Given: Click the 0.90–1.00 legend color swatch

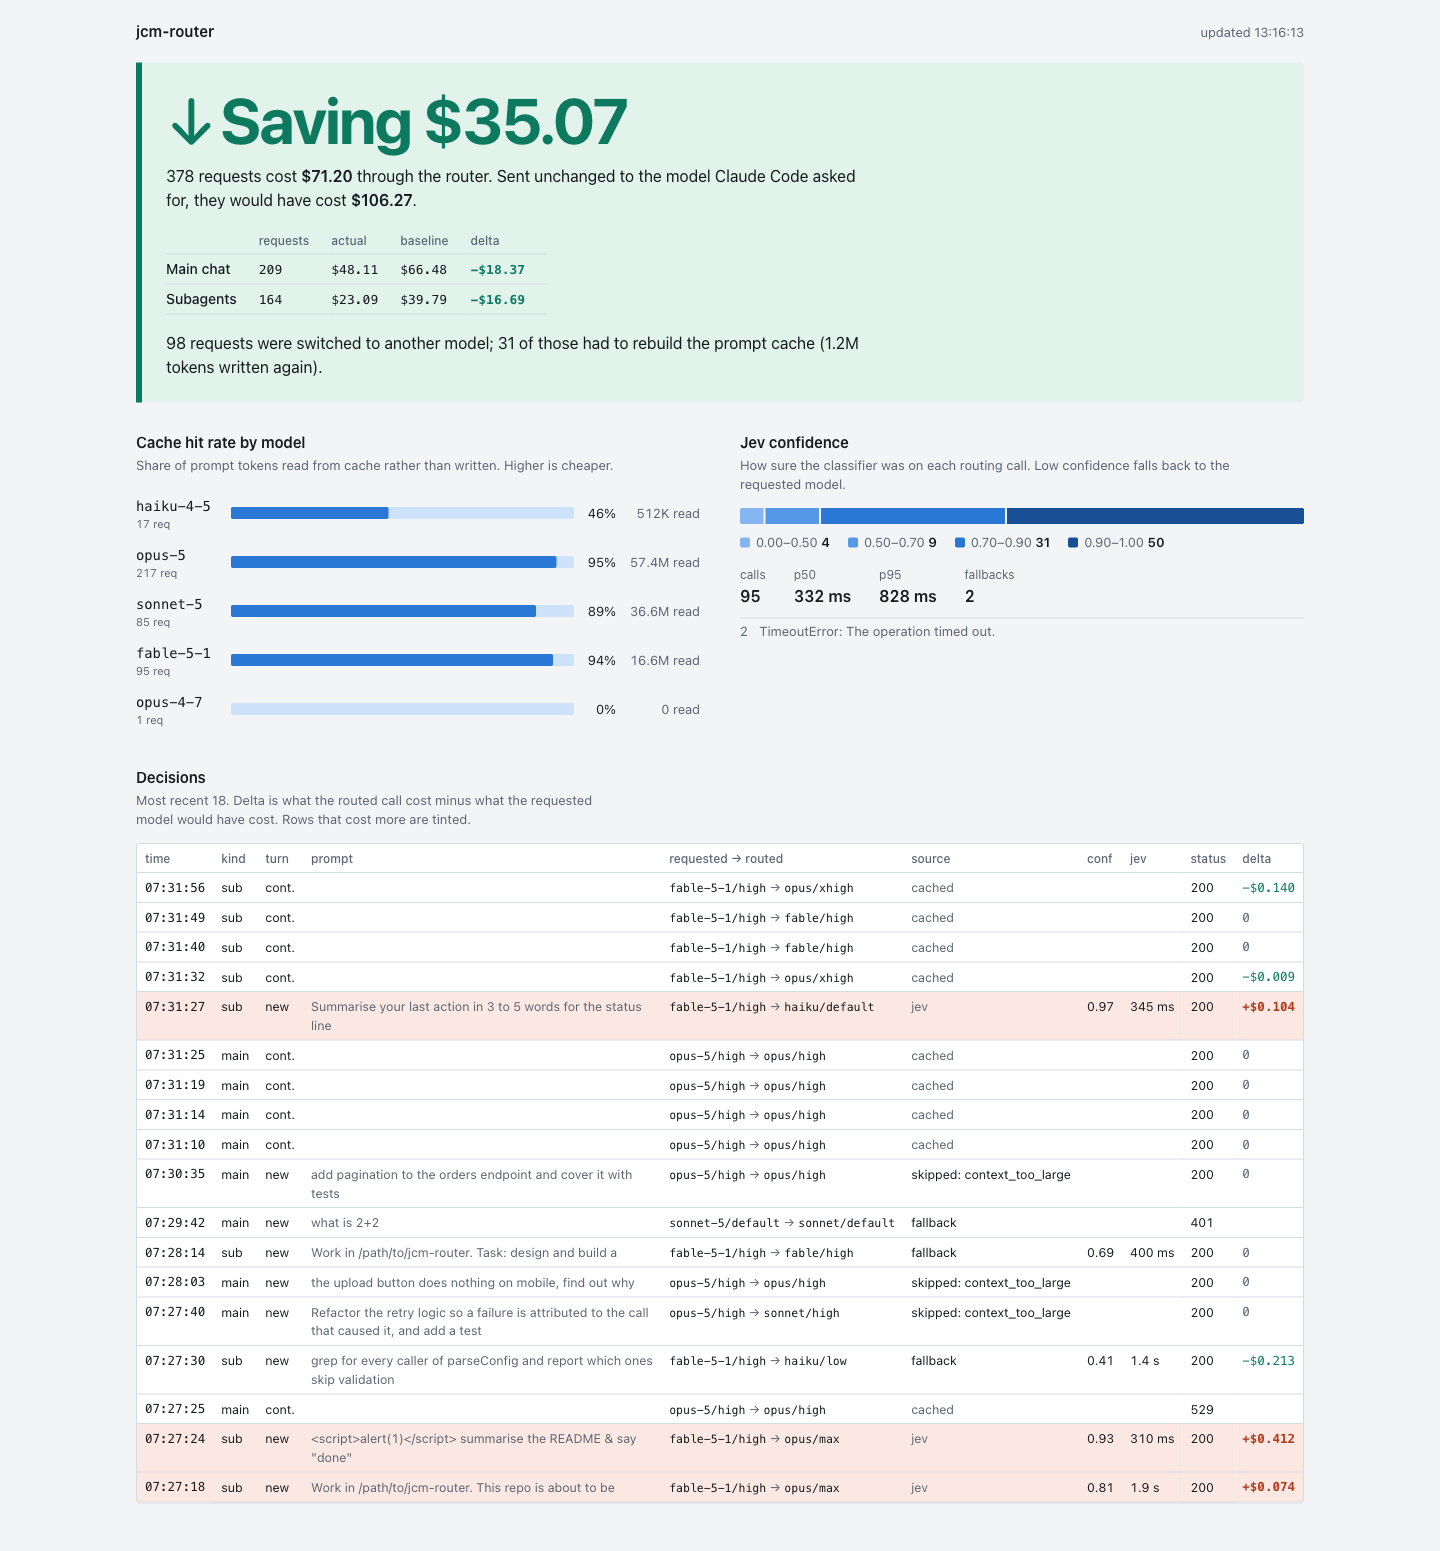Looking at the screenshot, I should [1073, 543].
